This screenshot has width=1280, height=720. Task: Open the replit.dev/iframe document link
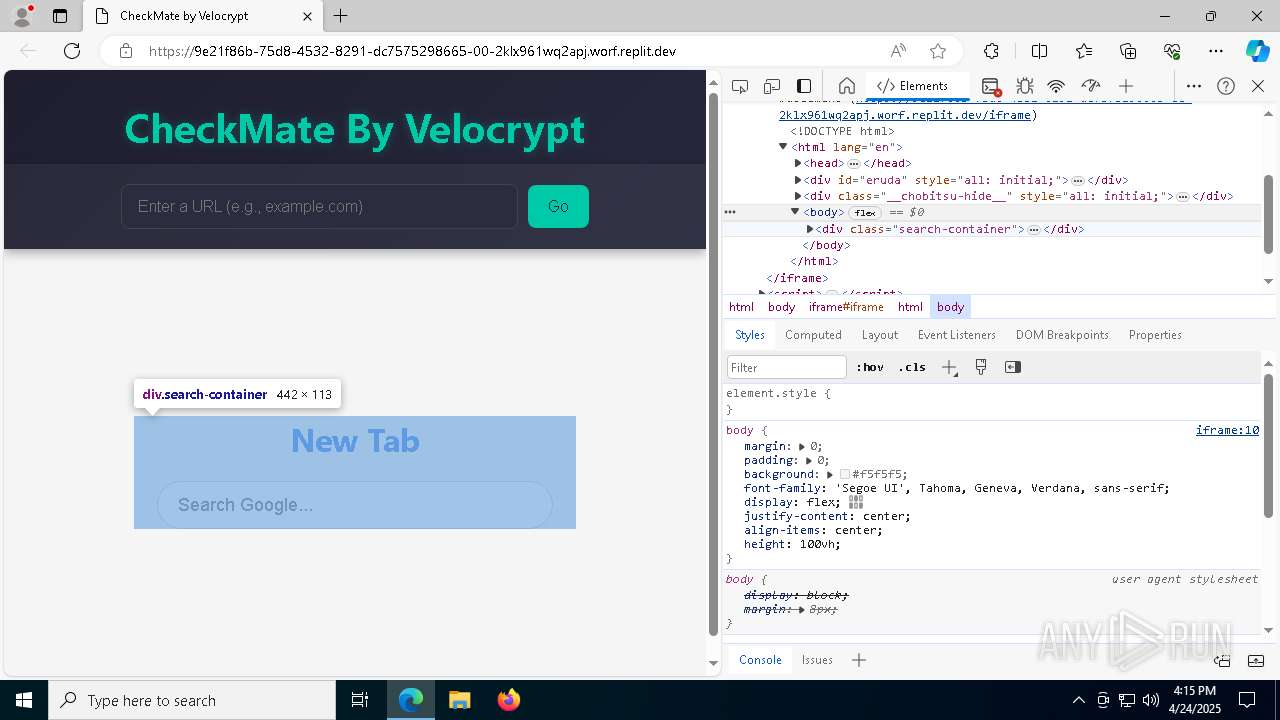coord(905,115)
